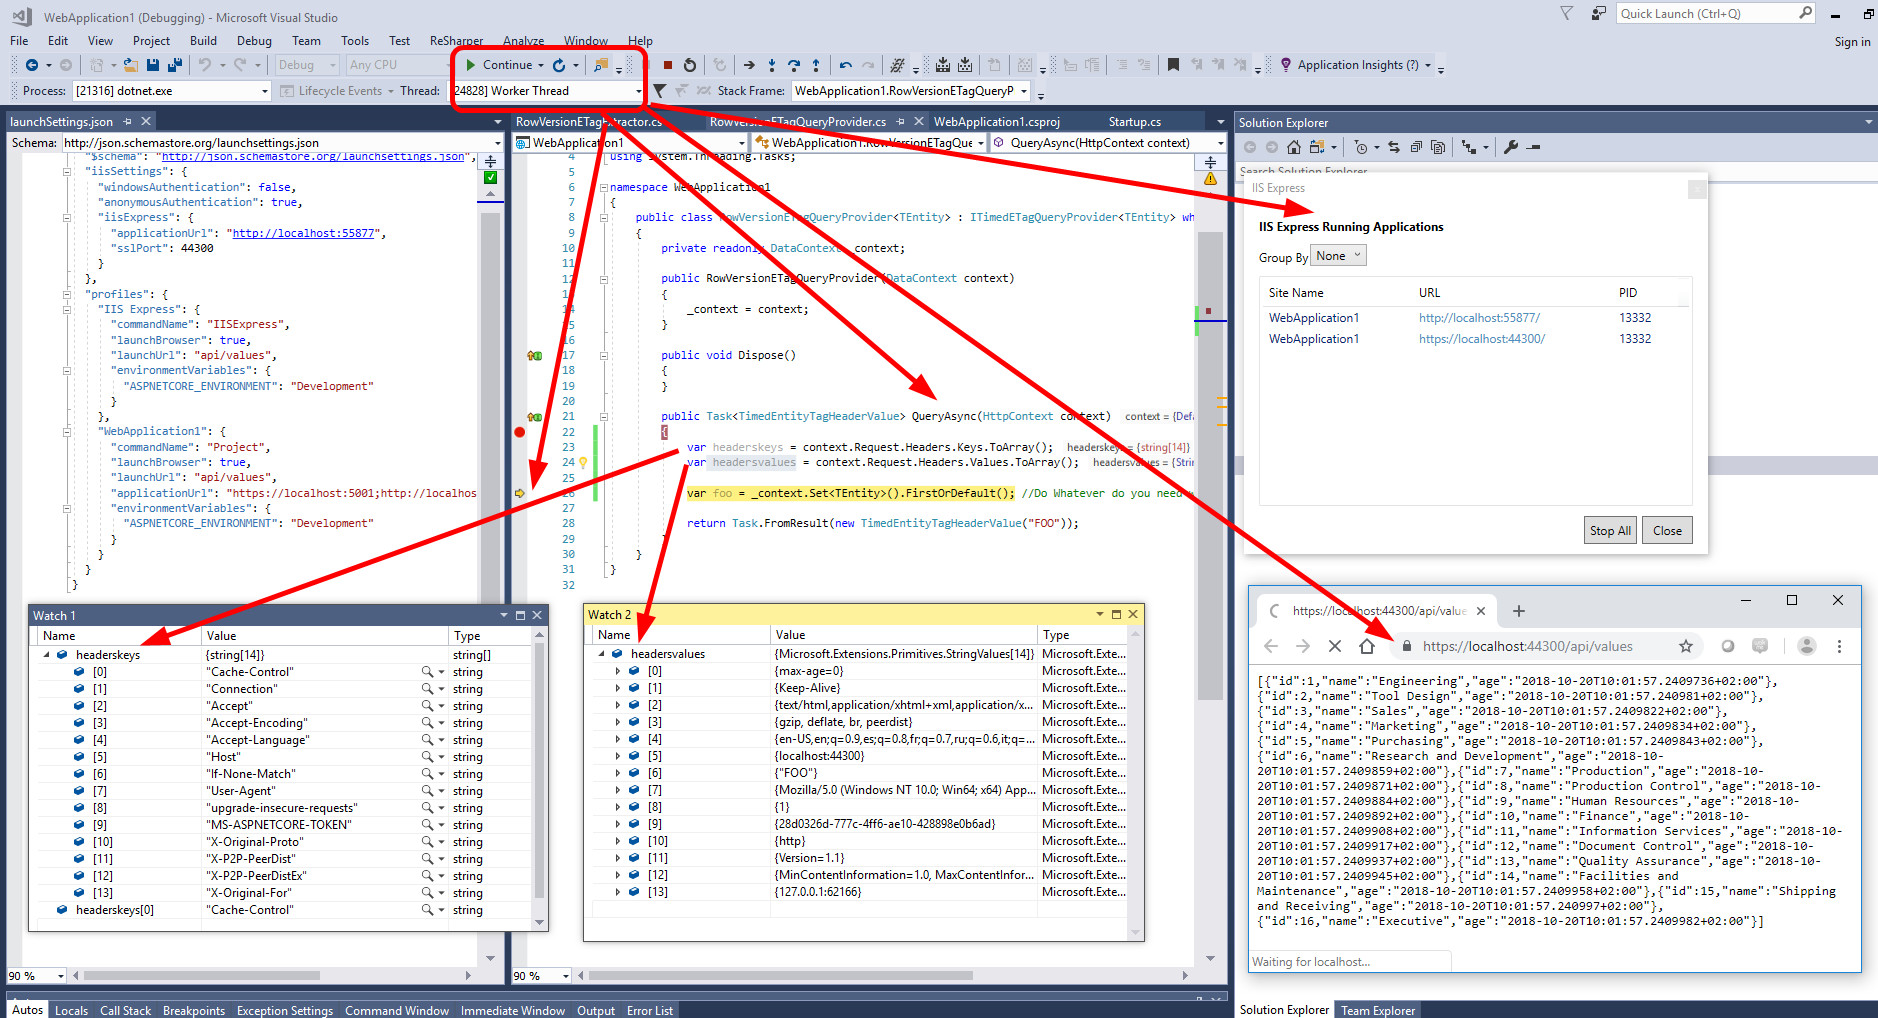
Task: Toggle a bookmark with the bookmark flag icon
Action: [x=1172, y=64]
